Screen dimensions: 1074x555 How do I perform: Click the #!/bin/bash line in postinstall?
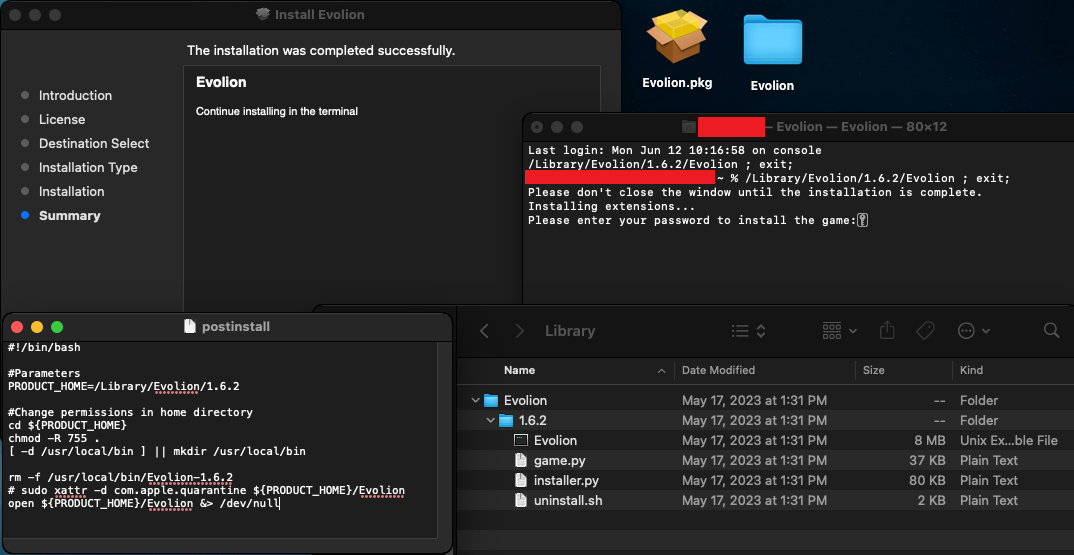(45, 347)
